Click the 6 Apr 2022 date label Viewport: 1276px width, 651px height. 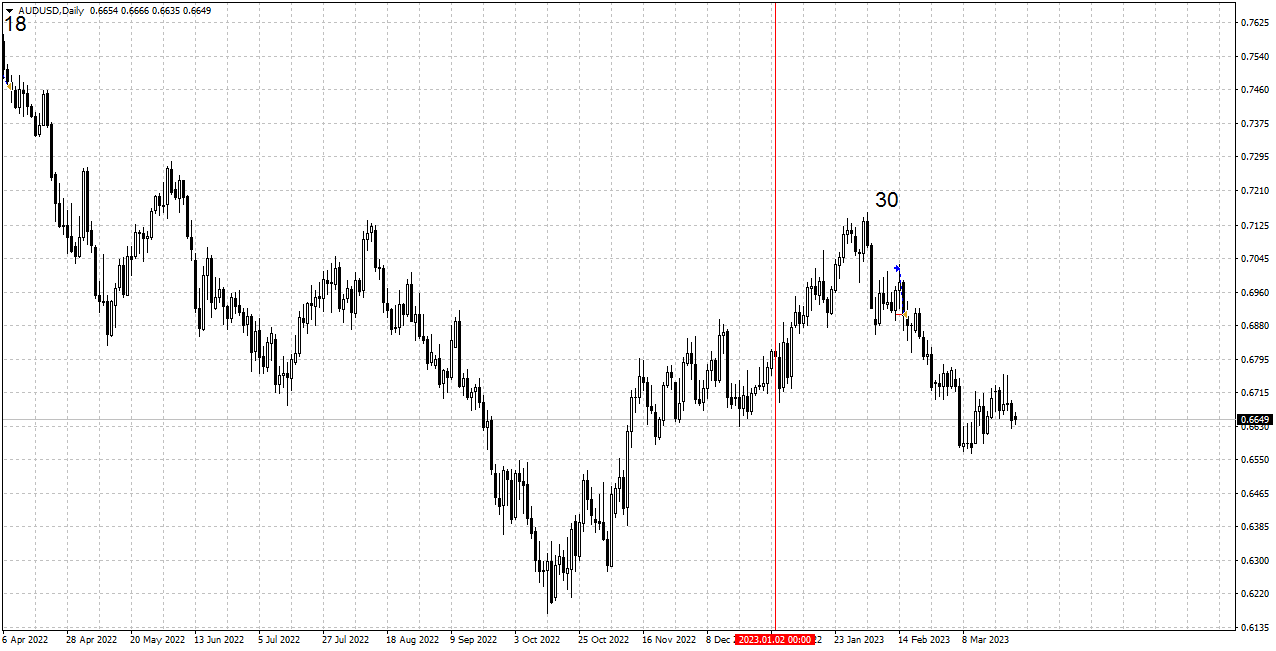click(25, 639)
